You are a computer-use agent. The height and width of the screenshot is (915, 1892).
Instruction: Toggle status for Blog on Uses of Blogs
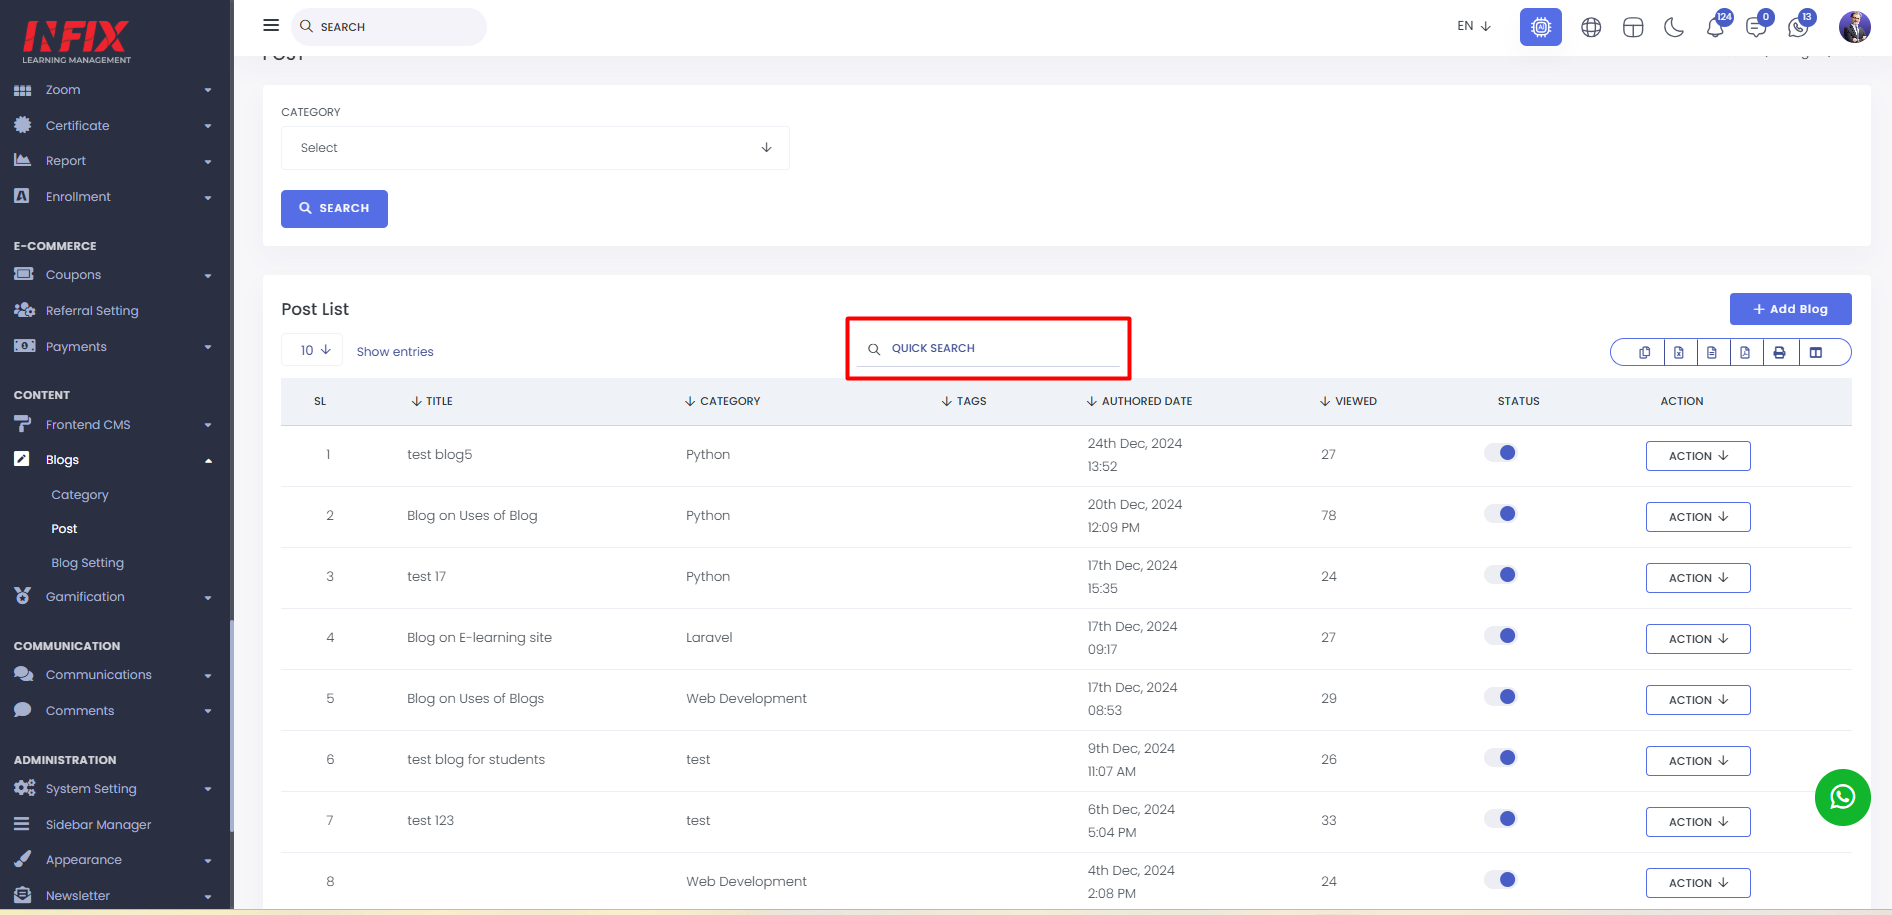click(x=1500, y=697)
